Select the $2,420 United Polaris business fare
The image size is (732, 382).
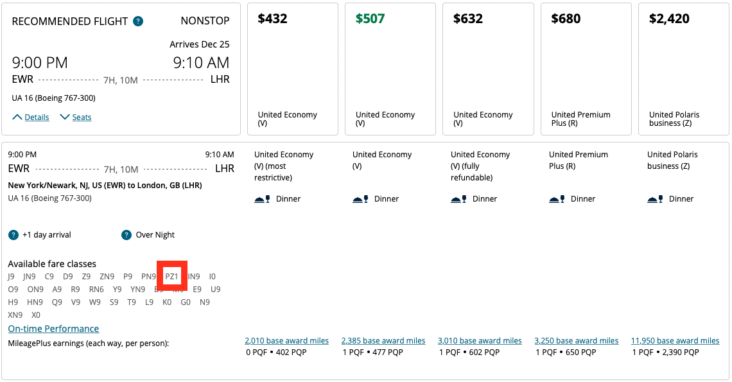683,69
